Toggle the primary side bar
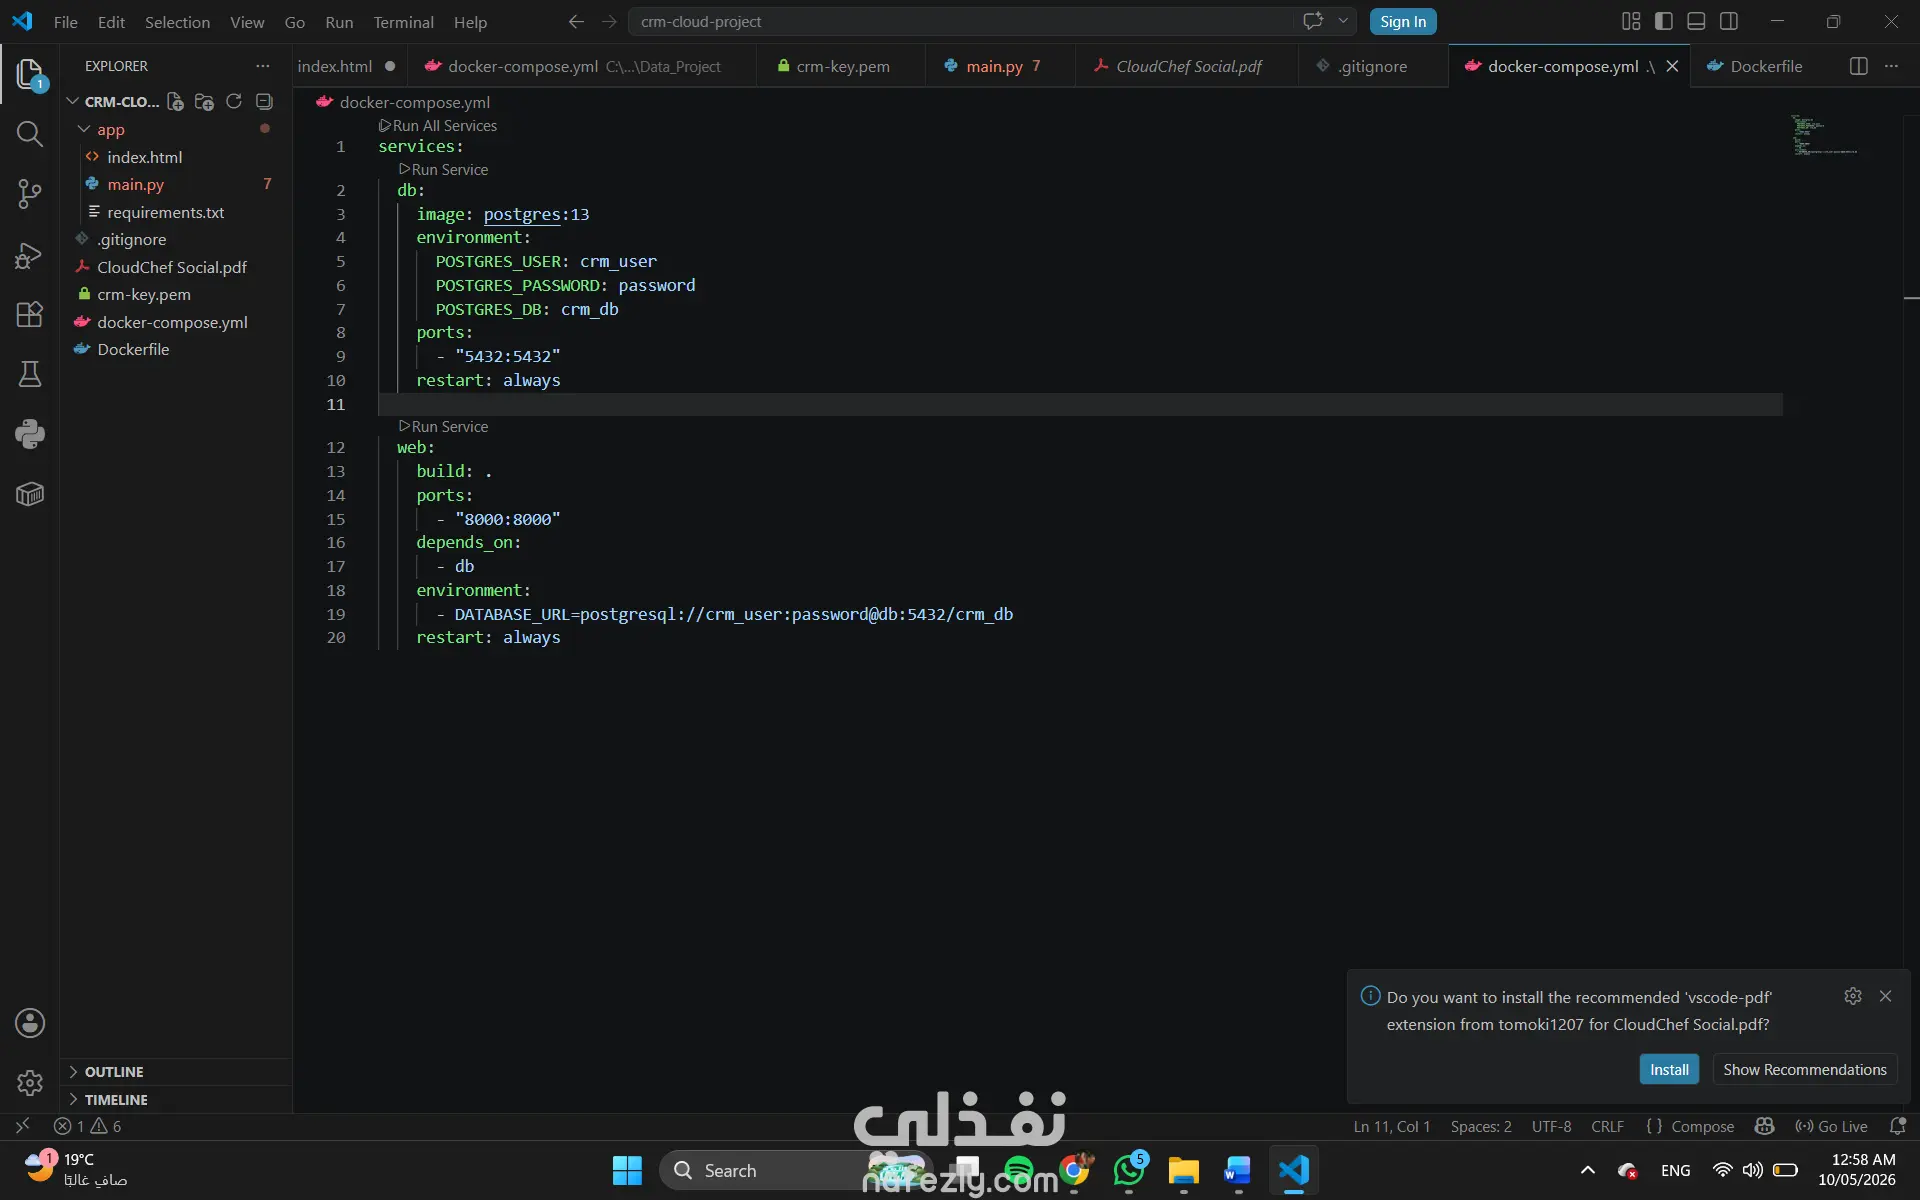Image resolution: width=1920 pixels, height=1200 pixels. click(x=1664, y=21)
